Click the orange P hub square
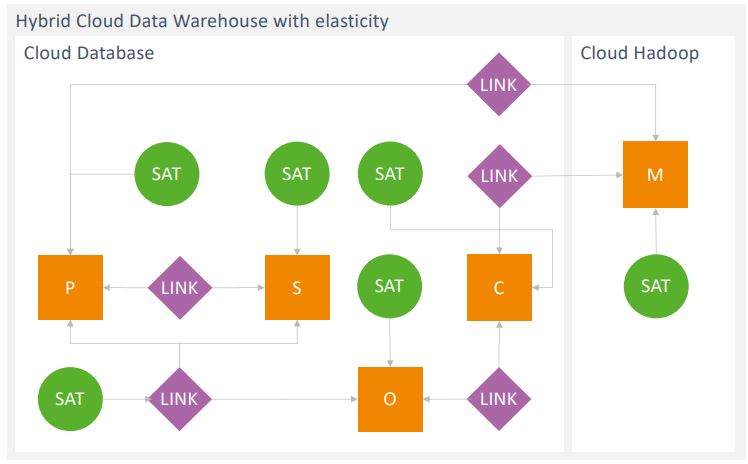The image size is (748, 464). 70,288
